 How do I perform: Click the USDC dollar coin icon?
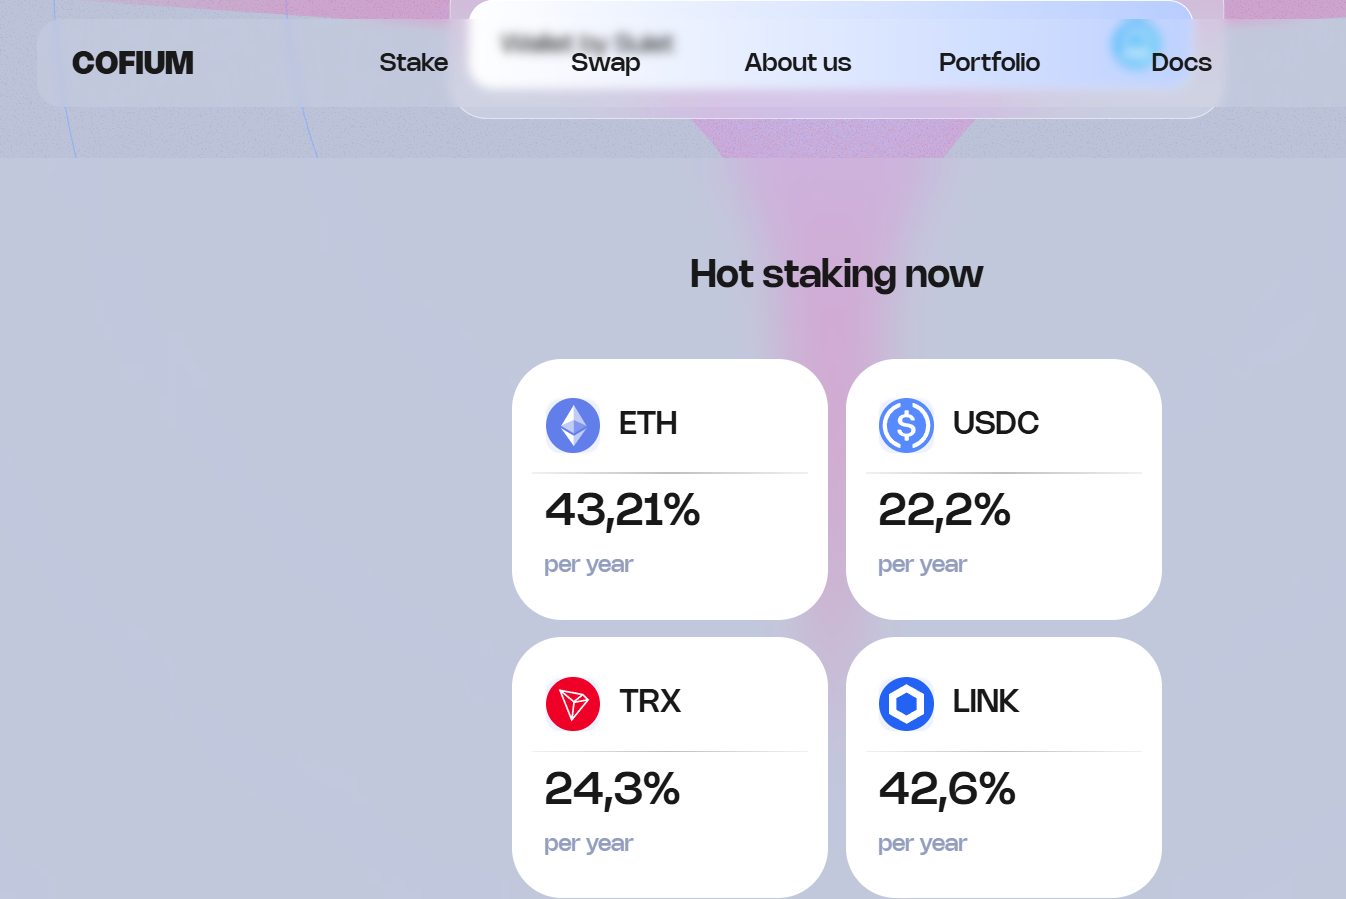[x=906, y=424]
